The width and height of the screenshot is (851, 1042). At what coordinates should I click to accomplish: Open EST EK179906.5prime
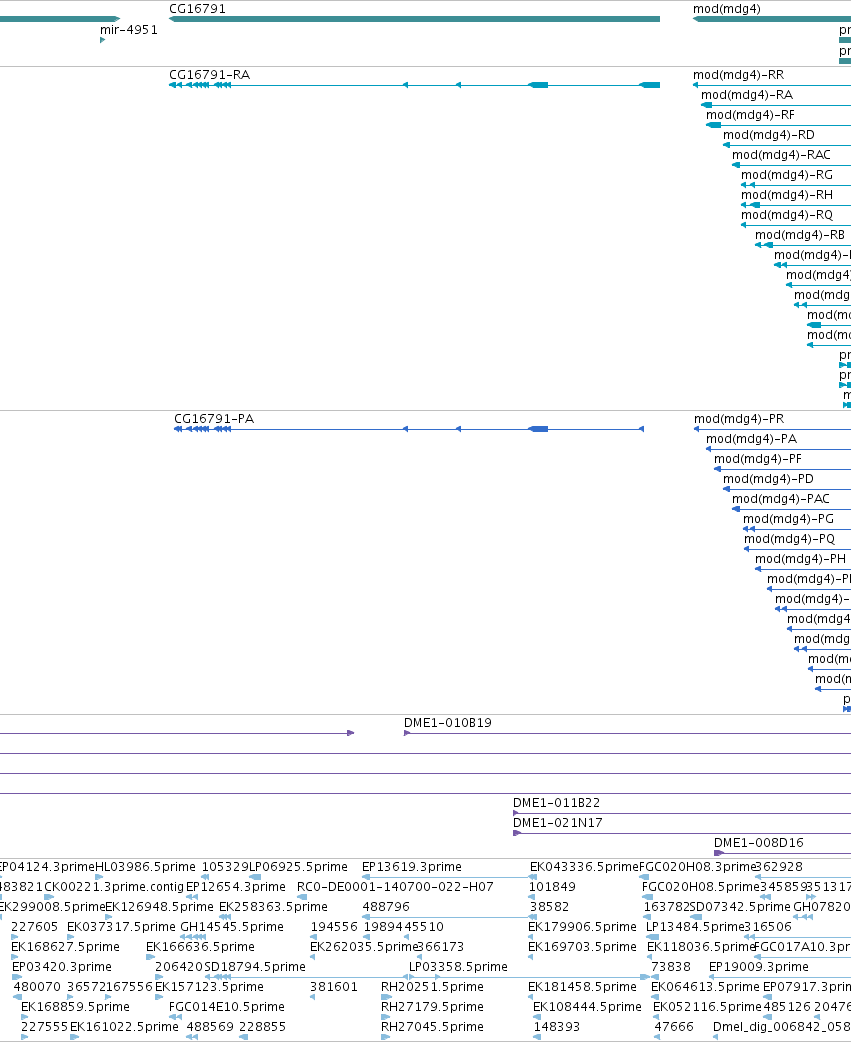click(x=583, y=926)
